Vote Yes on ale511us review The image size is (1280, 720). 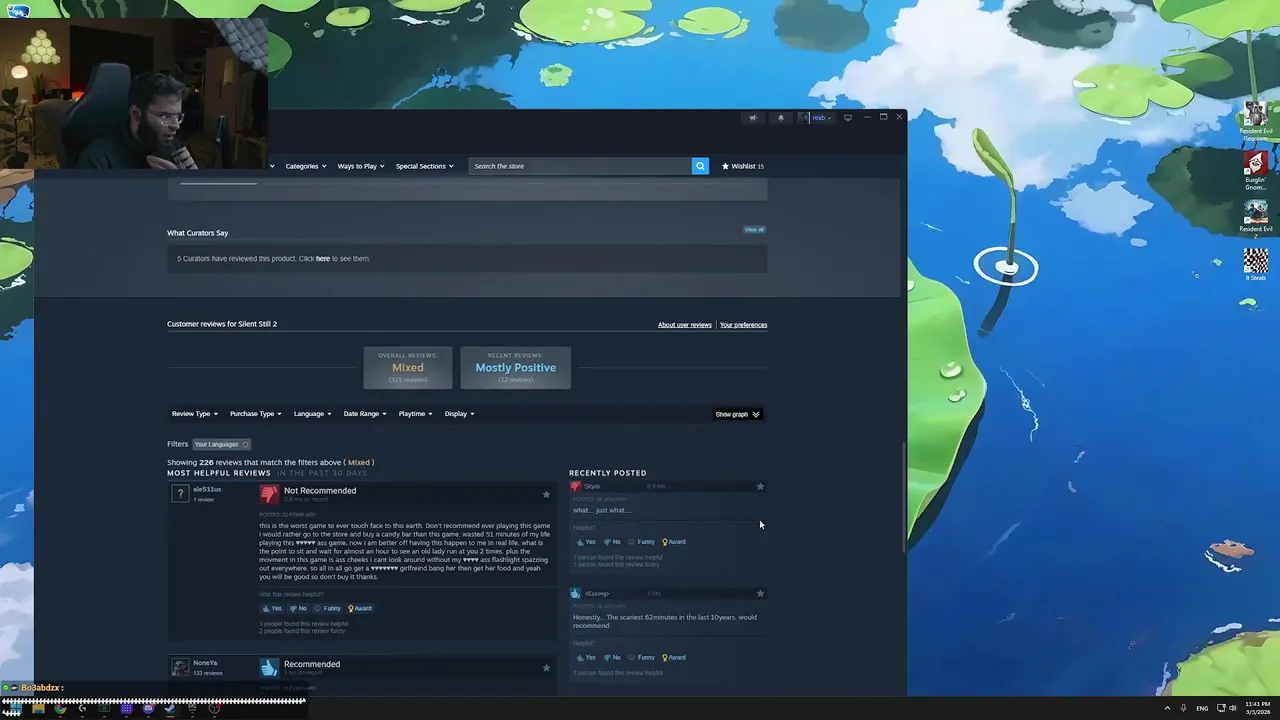pos(272,608)
